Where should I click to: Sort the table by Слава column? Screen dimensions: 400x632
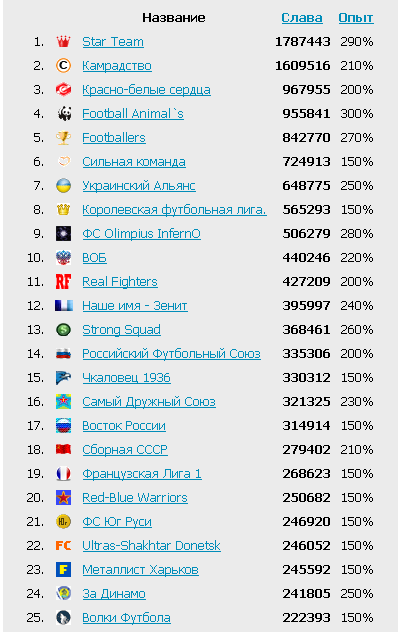302,18
